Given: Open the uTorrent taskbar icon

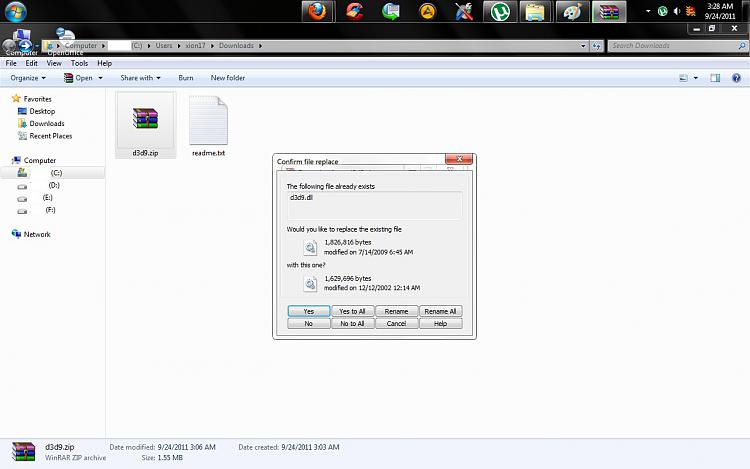Looking at the screenshot, I should [500, 11].
